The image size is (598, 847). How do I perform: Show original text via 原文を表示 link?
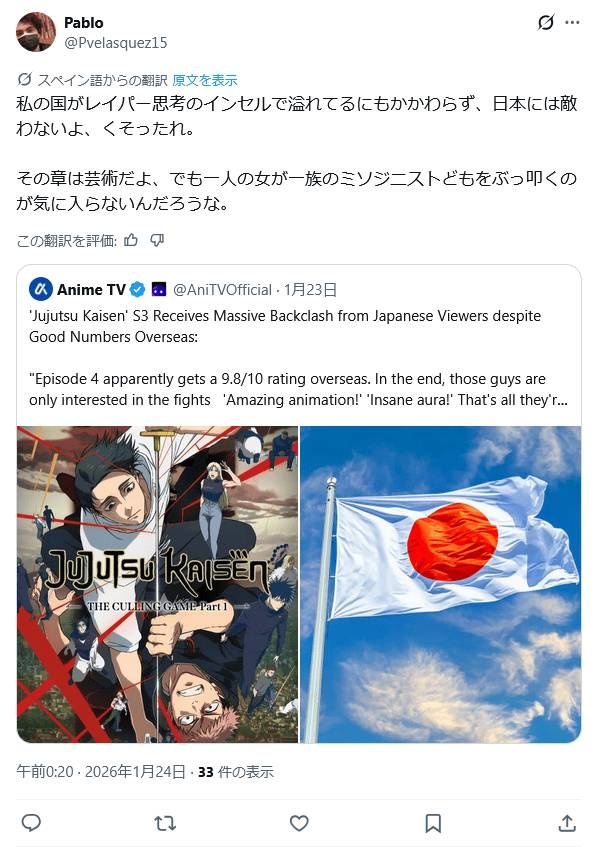point(205,80)
